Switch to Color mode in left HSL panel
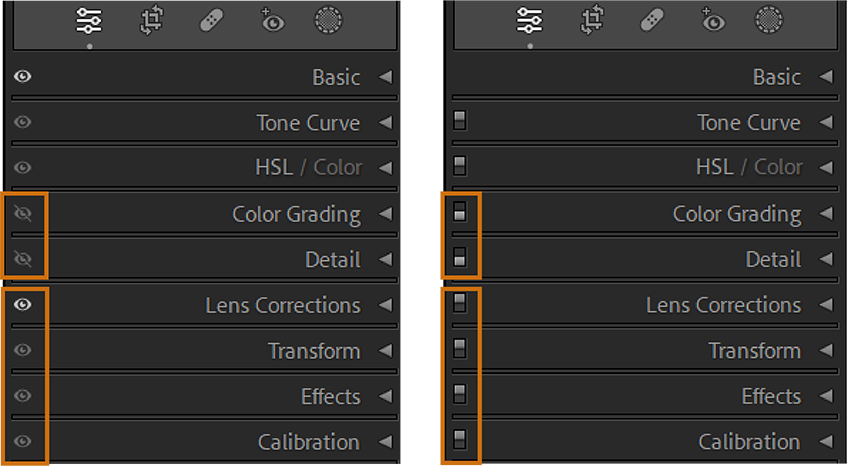847x466 pixels. tap(338, 167)
